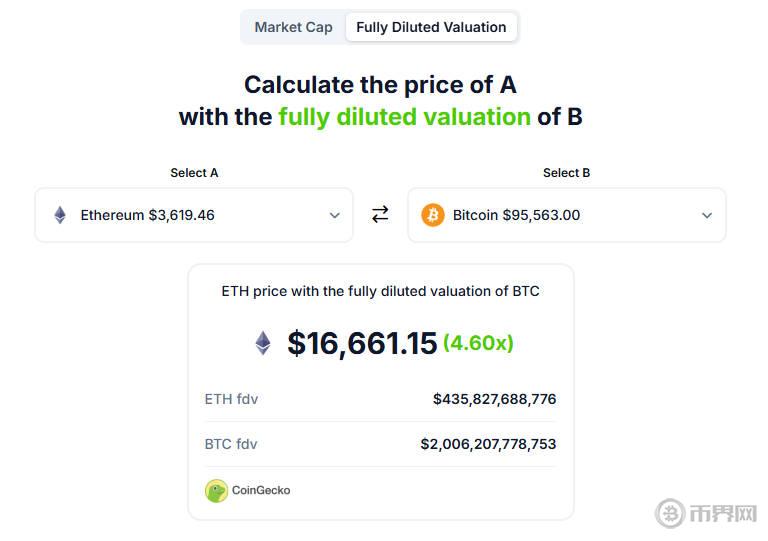This screenshot has width=768, height=541.
Task: Click the BTC fdv value $2,006,207,778,753
Action: (488, 444)
